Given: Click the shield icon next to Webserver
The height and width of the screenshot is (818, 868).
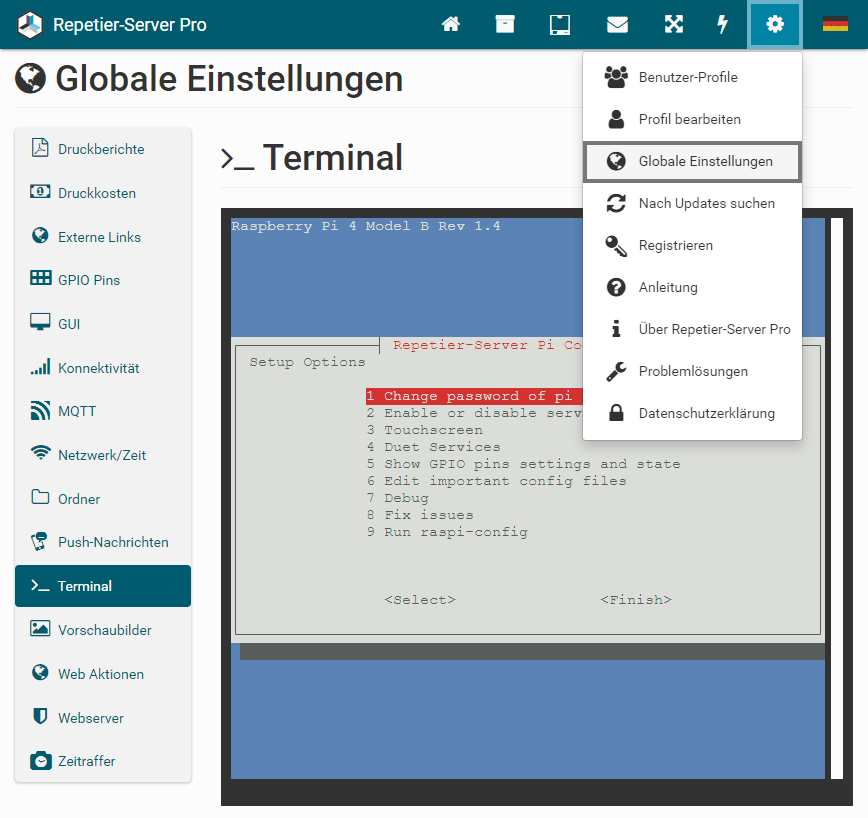Looking at the screenshot, I should point(40,716).
